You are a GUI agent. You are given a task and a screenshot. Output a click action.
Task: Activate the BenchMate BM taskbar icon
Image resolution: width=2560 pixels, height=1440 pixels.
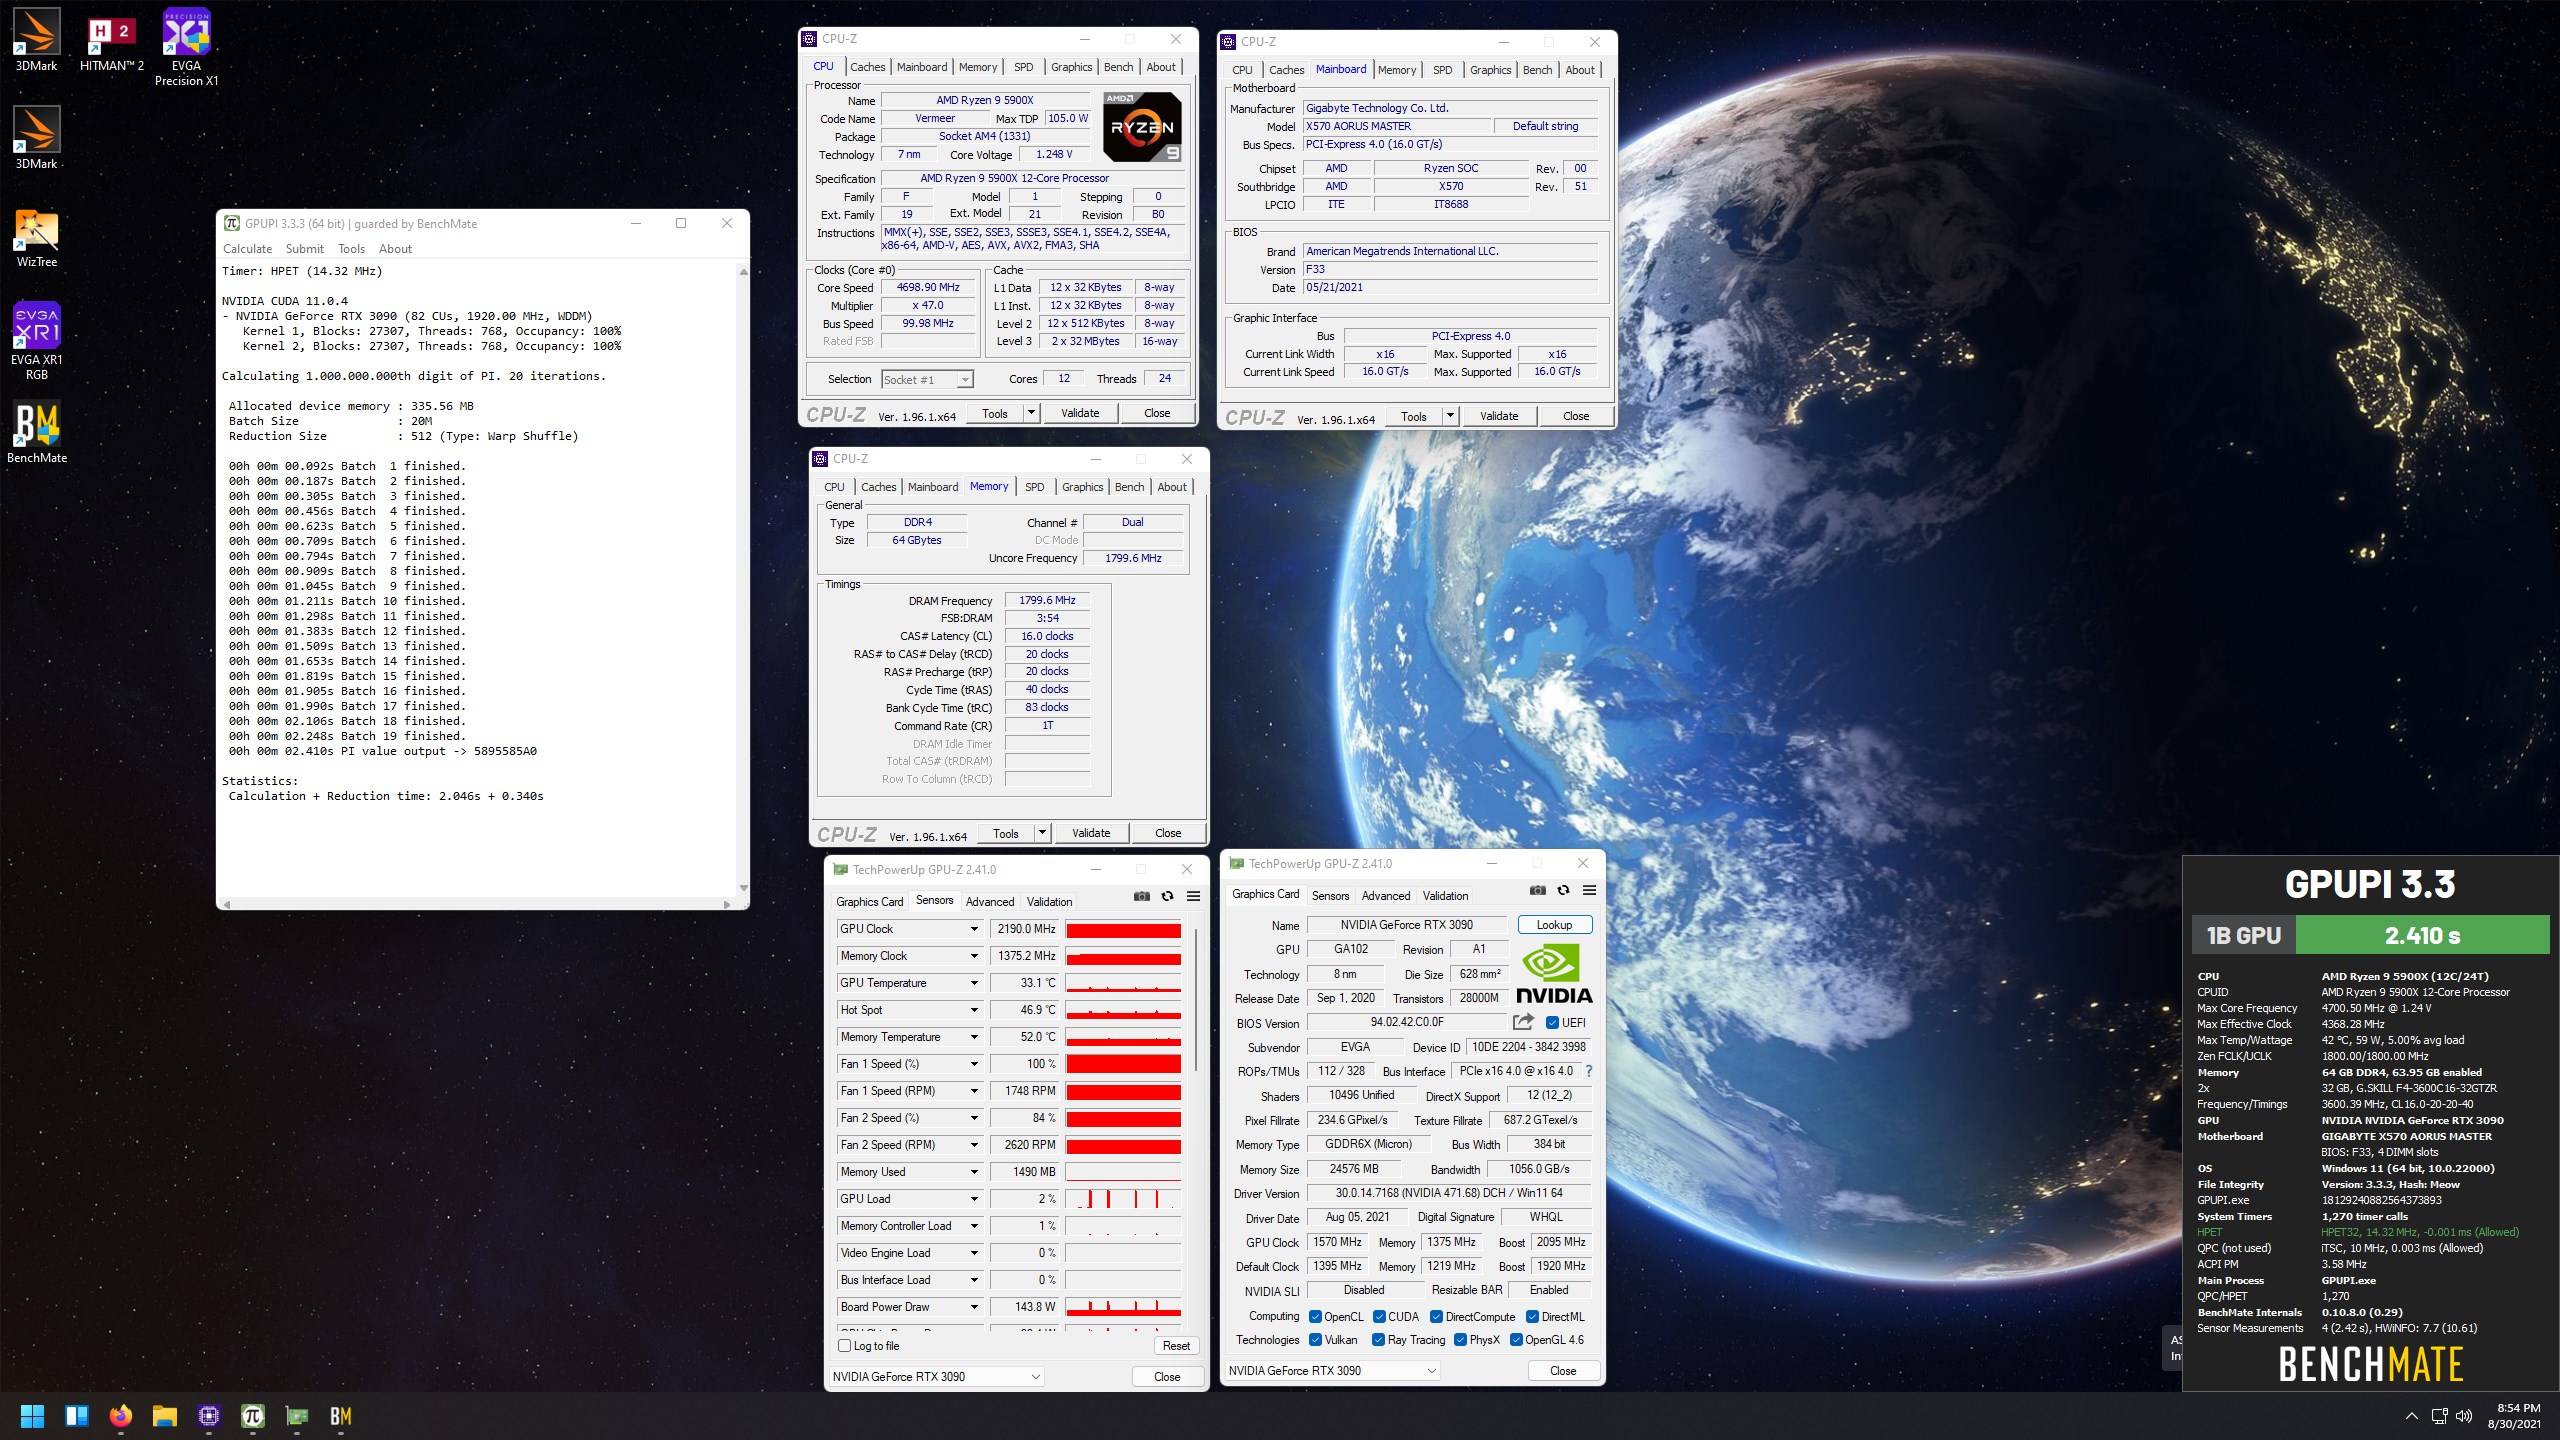341,1416
